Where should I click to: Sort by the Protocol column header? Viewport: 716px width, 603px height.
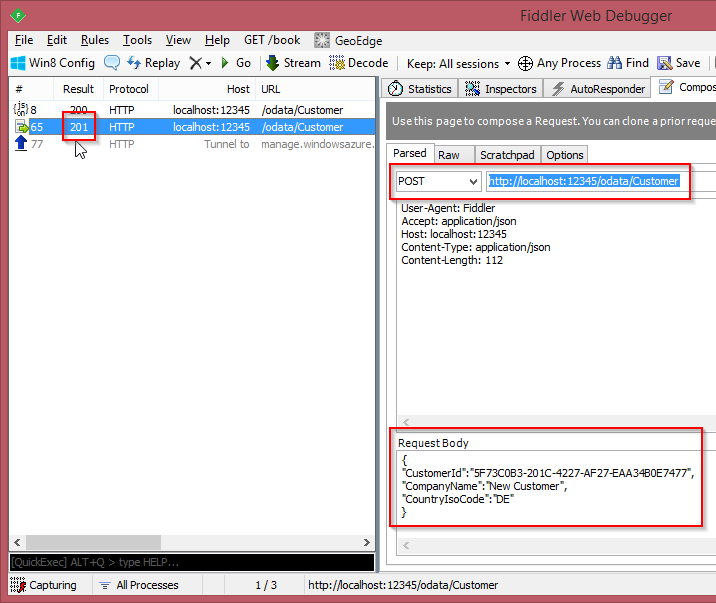click(131, 89)
